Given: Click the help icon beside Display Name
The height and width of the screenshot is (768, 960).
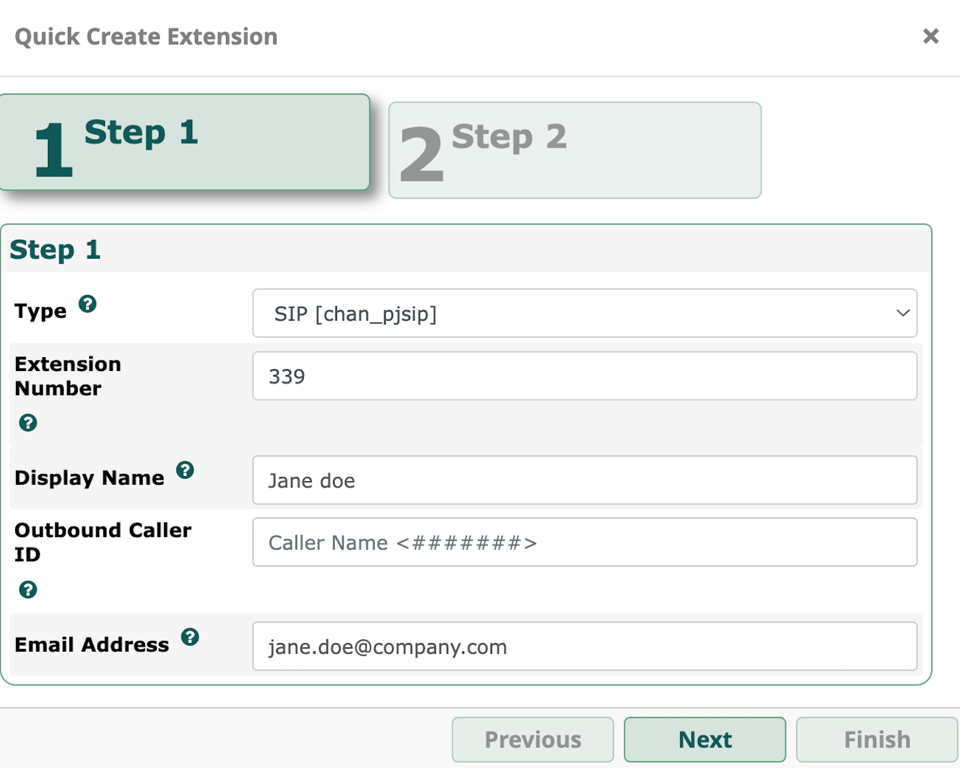Looking at the screenshot, I should coord(184,470).
